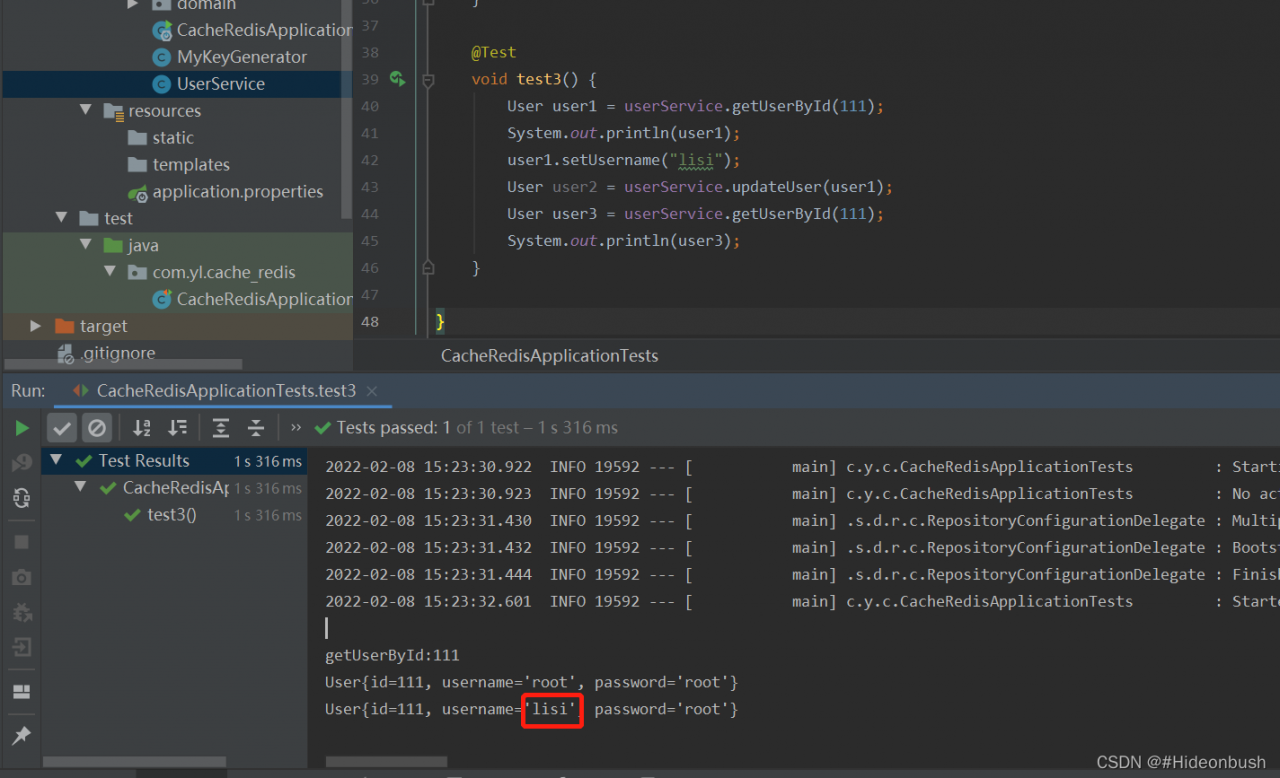Click log line timestamped 15:23:32.601
1280x778 pixels.
coord(802,602)
